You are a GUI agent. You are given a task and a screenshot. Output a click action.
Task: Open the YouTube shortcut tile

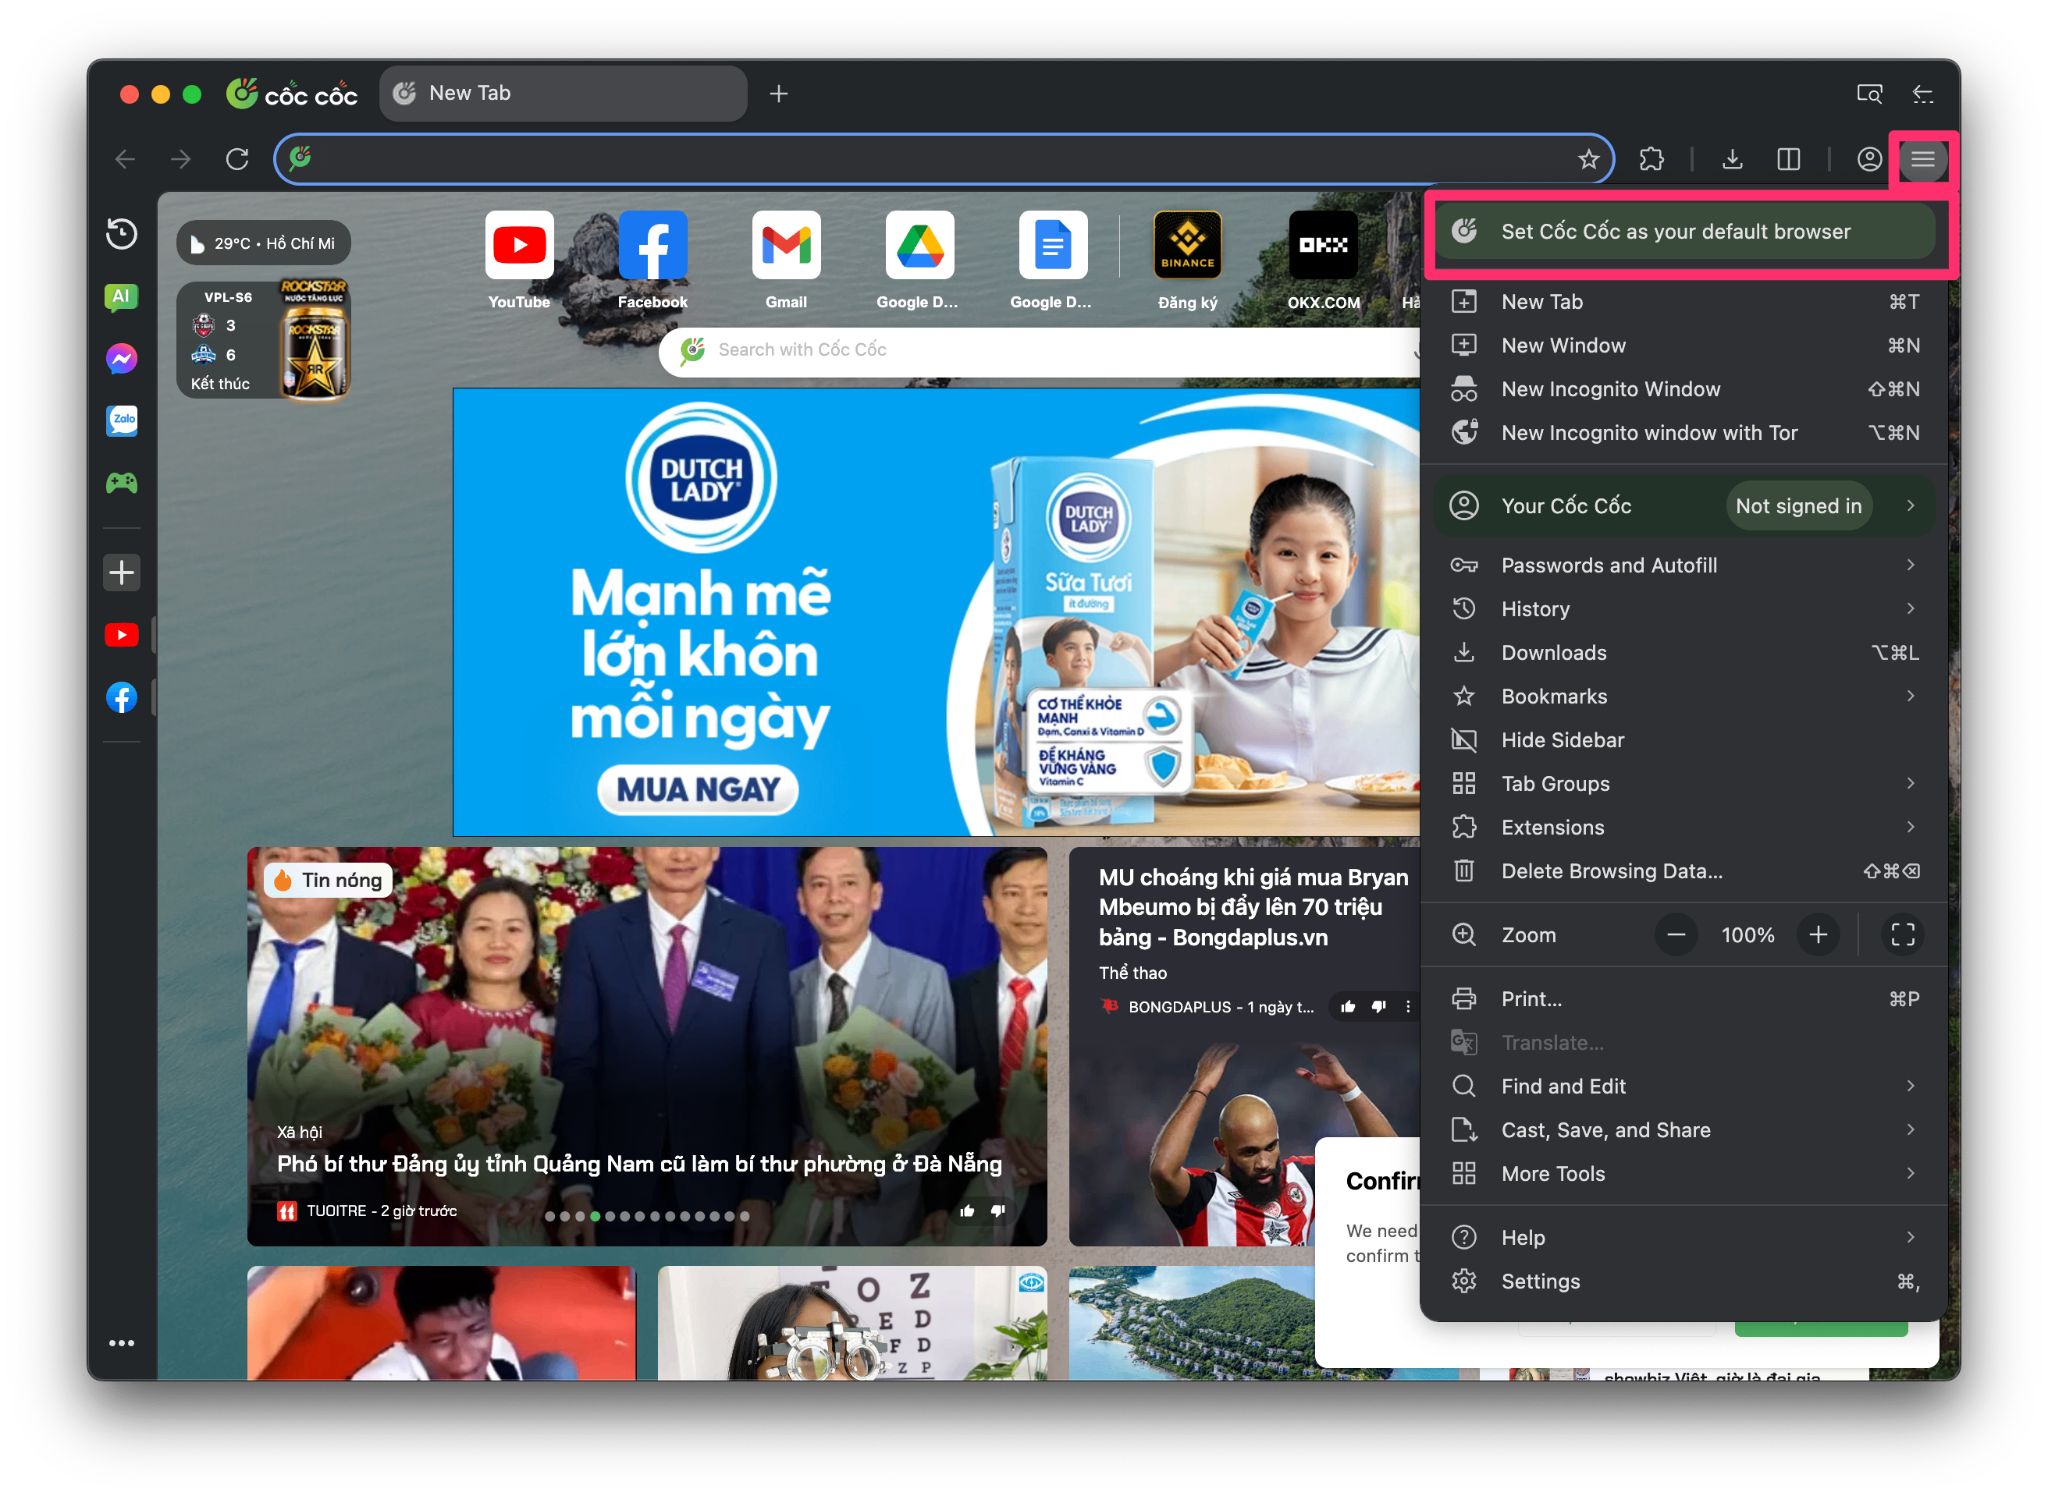click(519, 260)
